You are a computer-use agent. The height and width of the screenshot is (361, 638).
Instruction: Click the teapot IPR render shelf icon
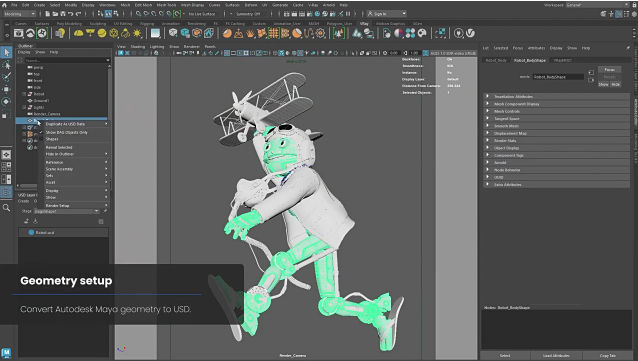click(x=31, y=33)
